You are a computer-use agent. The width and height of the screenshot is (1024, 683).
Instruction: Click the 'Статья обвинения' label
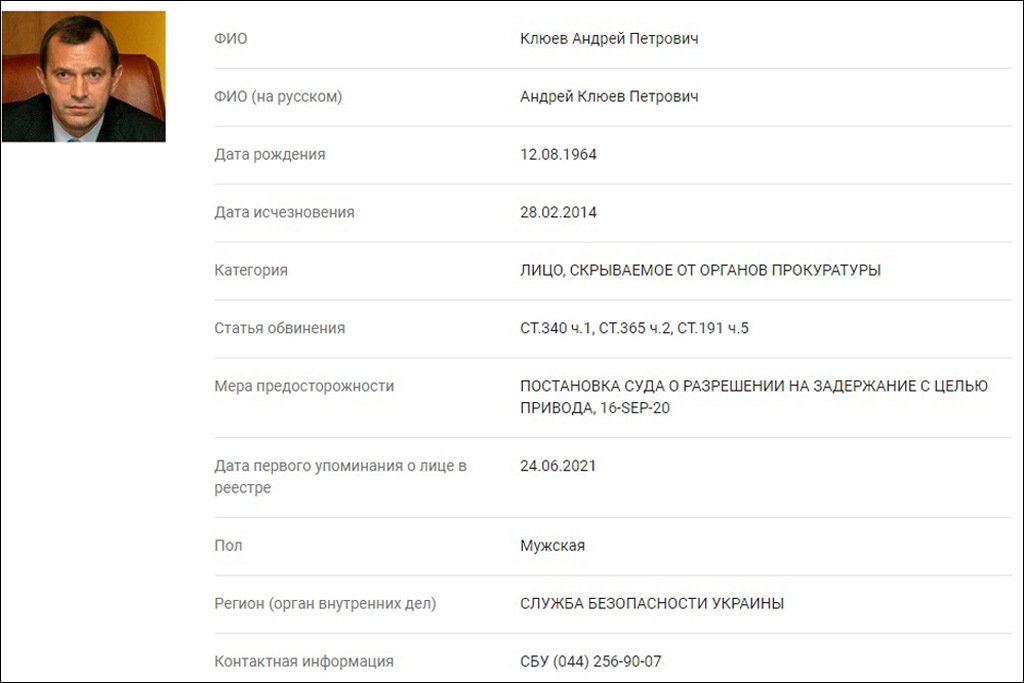pyautogui.click(x=280, y=329)
